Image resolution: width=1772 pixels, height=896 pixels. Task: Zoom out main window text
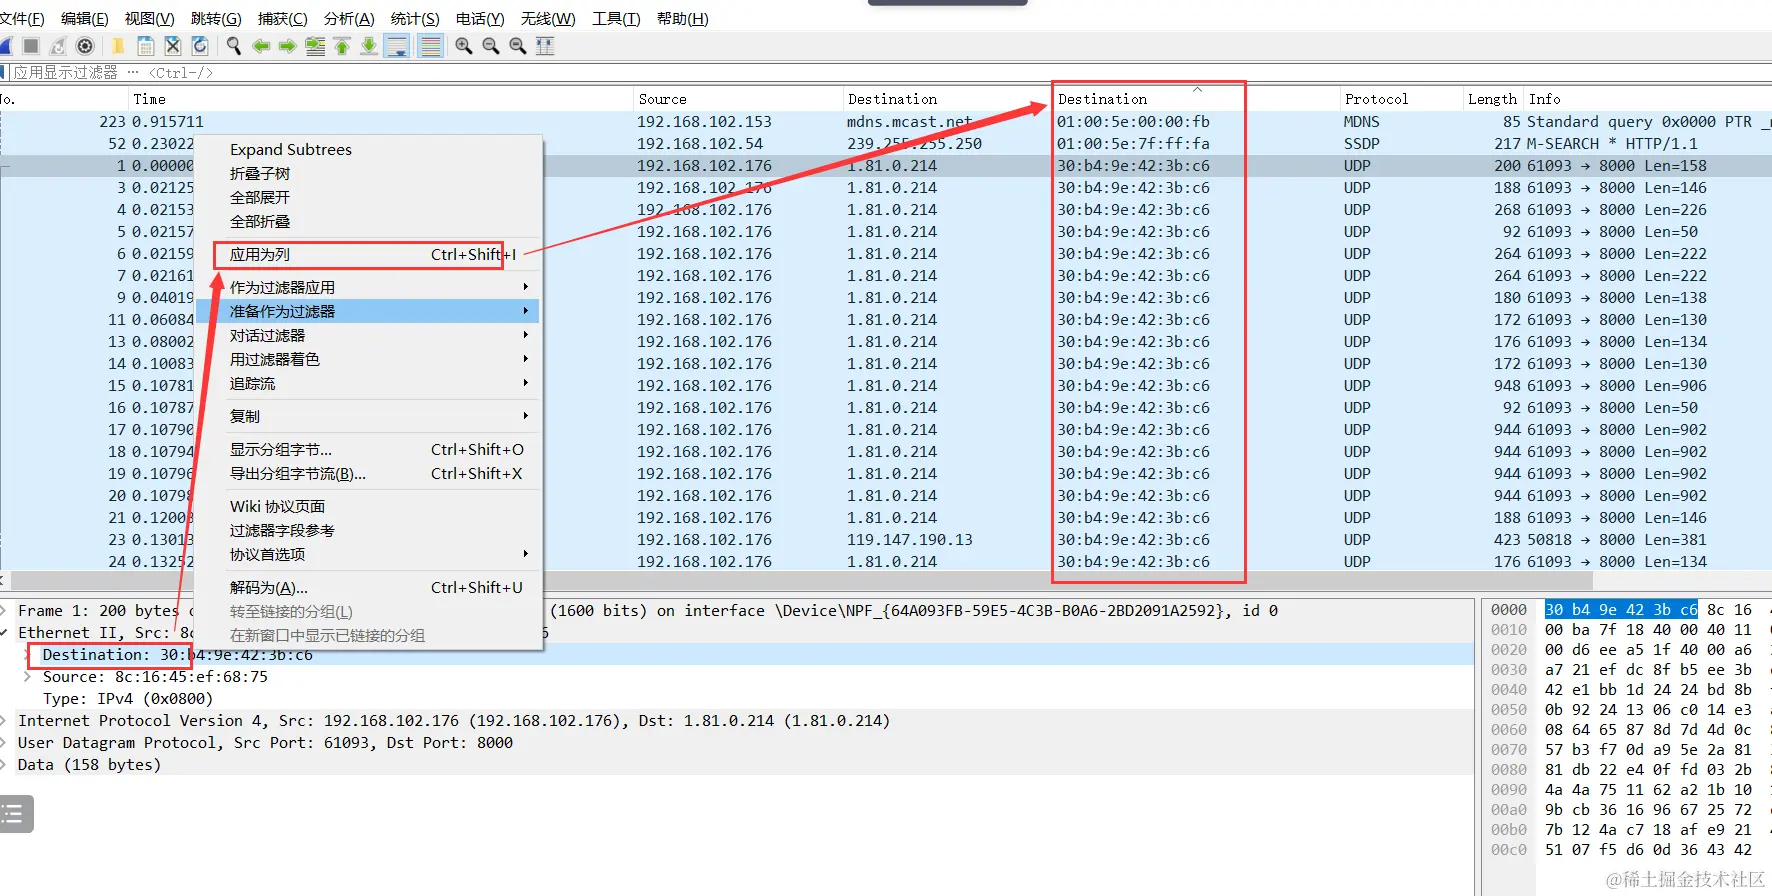pos(491,46)
